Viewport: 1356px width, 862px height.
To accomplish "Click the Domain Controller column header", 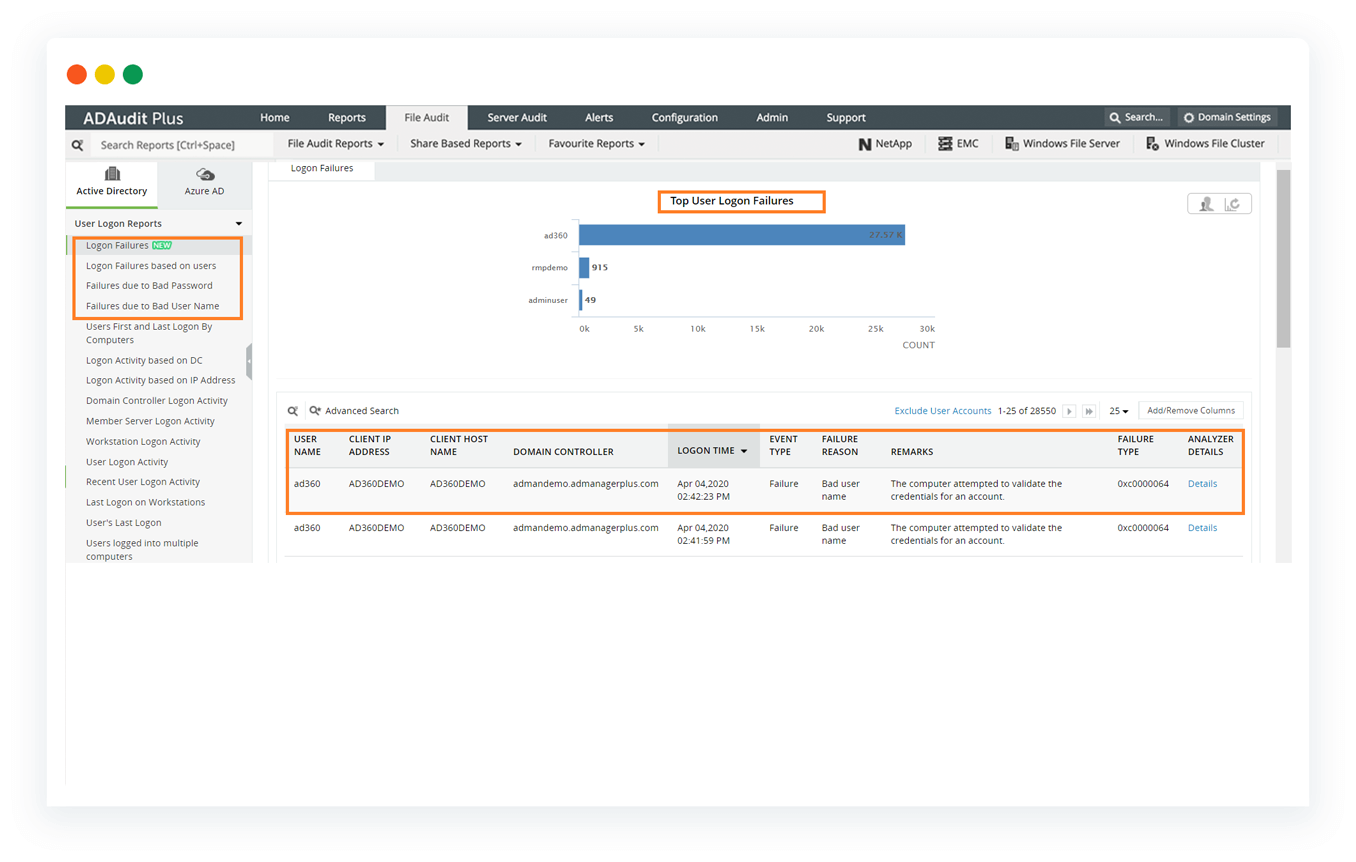I will click(x=563, y=452).
